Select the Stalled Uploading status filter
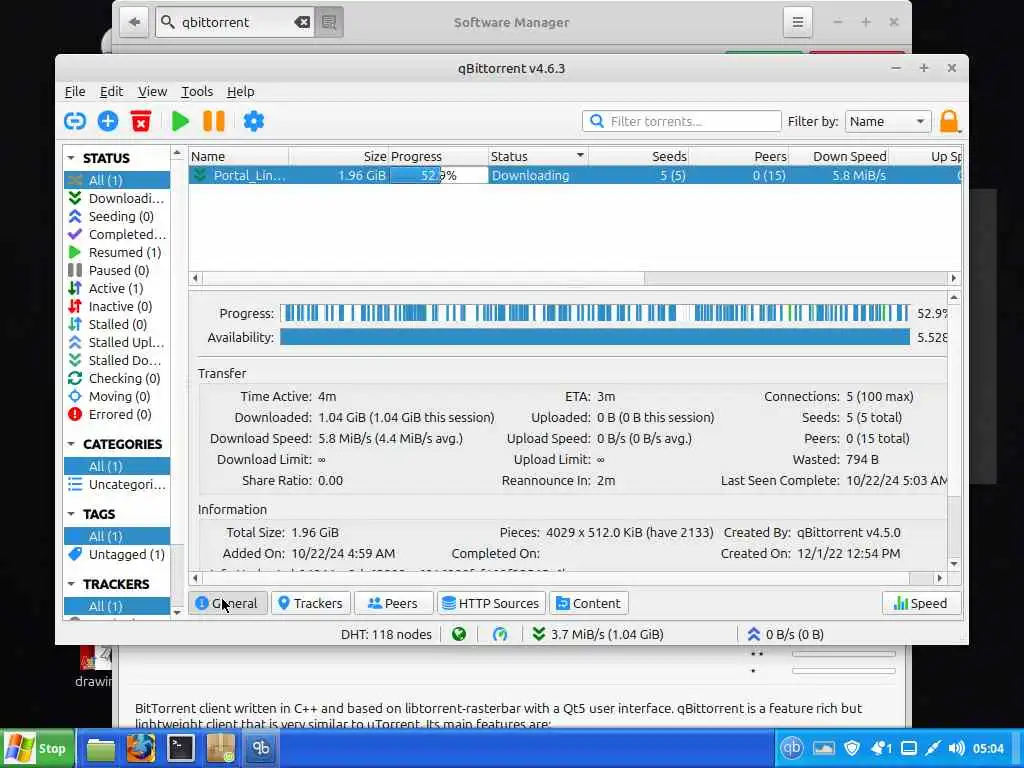Viewport: 1024px width, 768px height. click(117, 342)
